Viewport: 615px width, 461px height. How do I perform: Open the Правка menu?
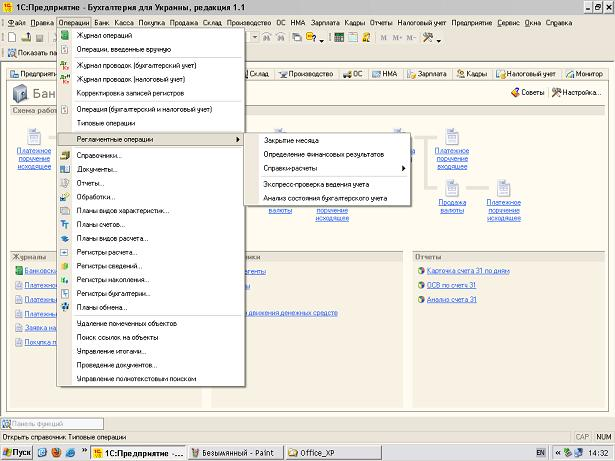42,23
